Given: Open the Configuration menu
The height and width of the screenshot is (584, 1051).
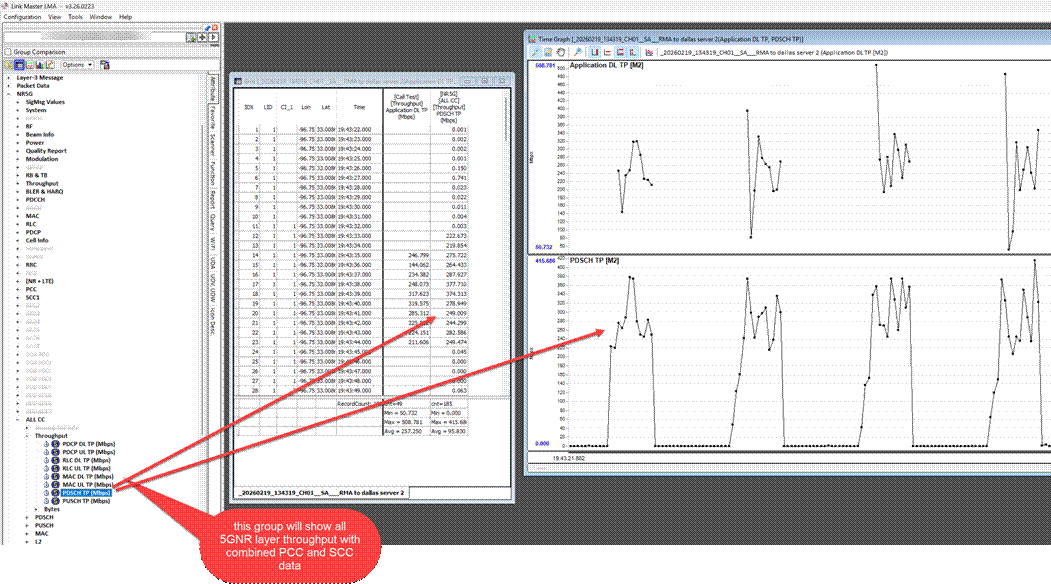Looking at the screenshot, I should point(22,17).
